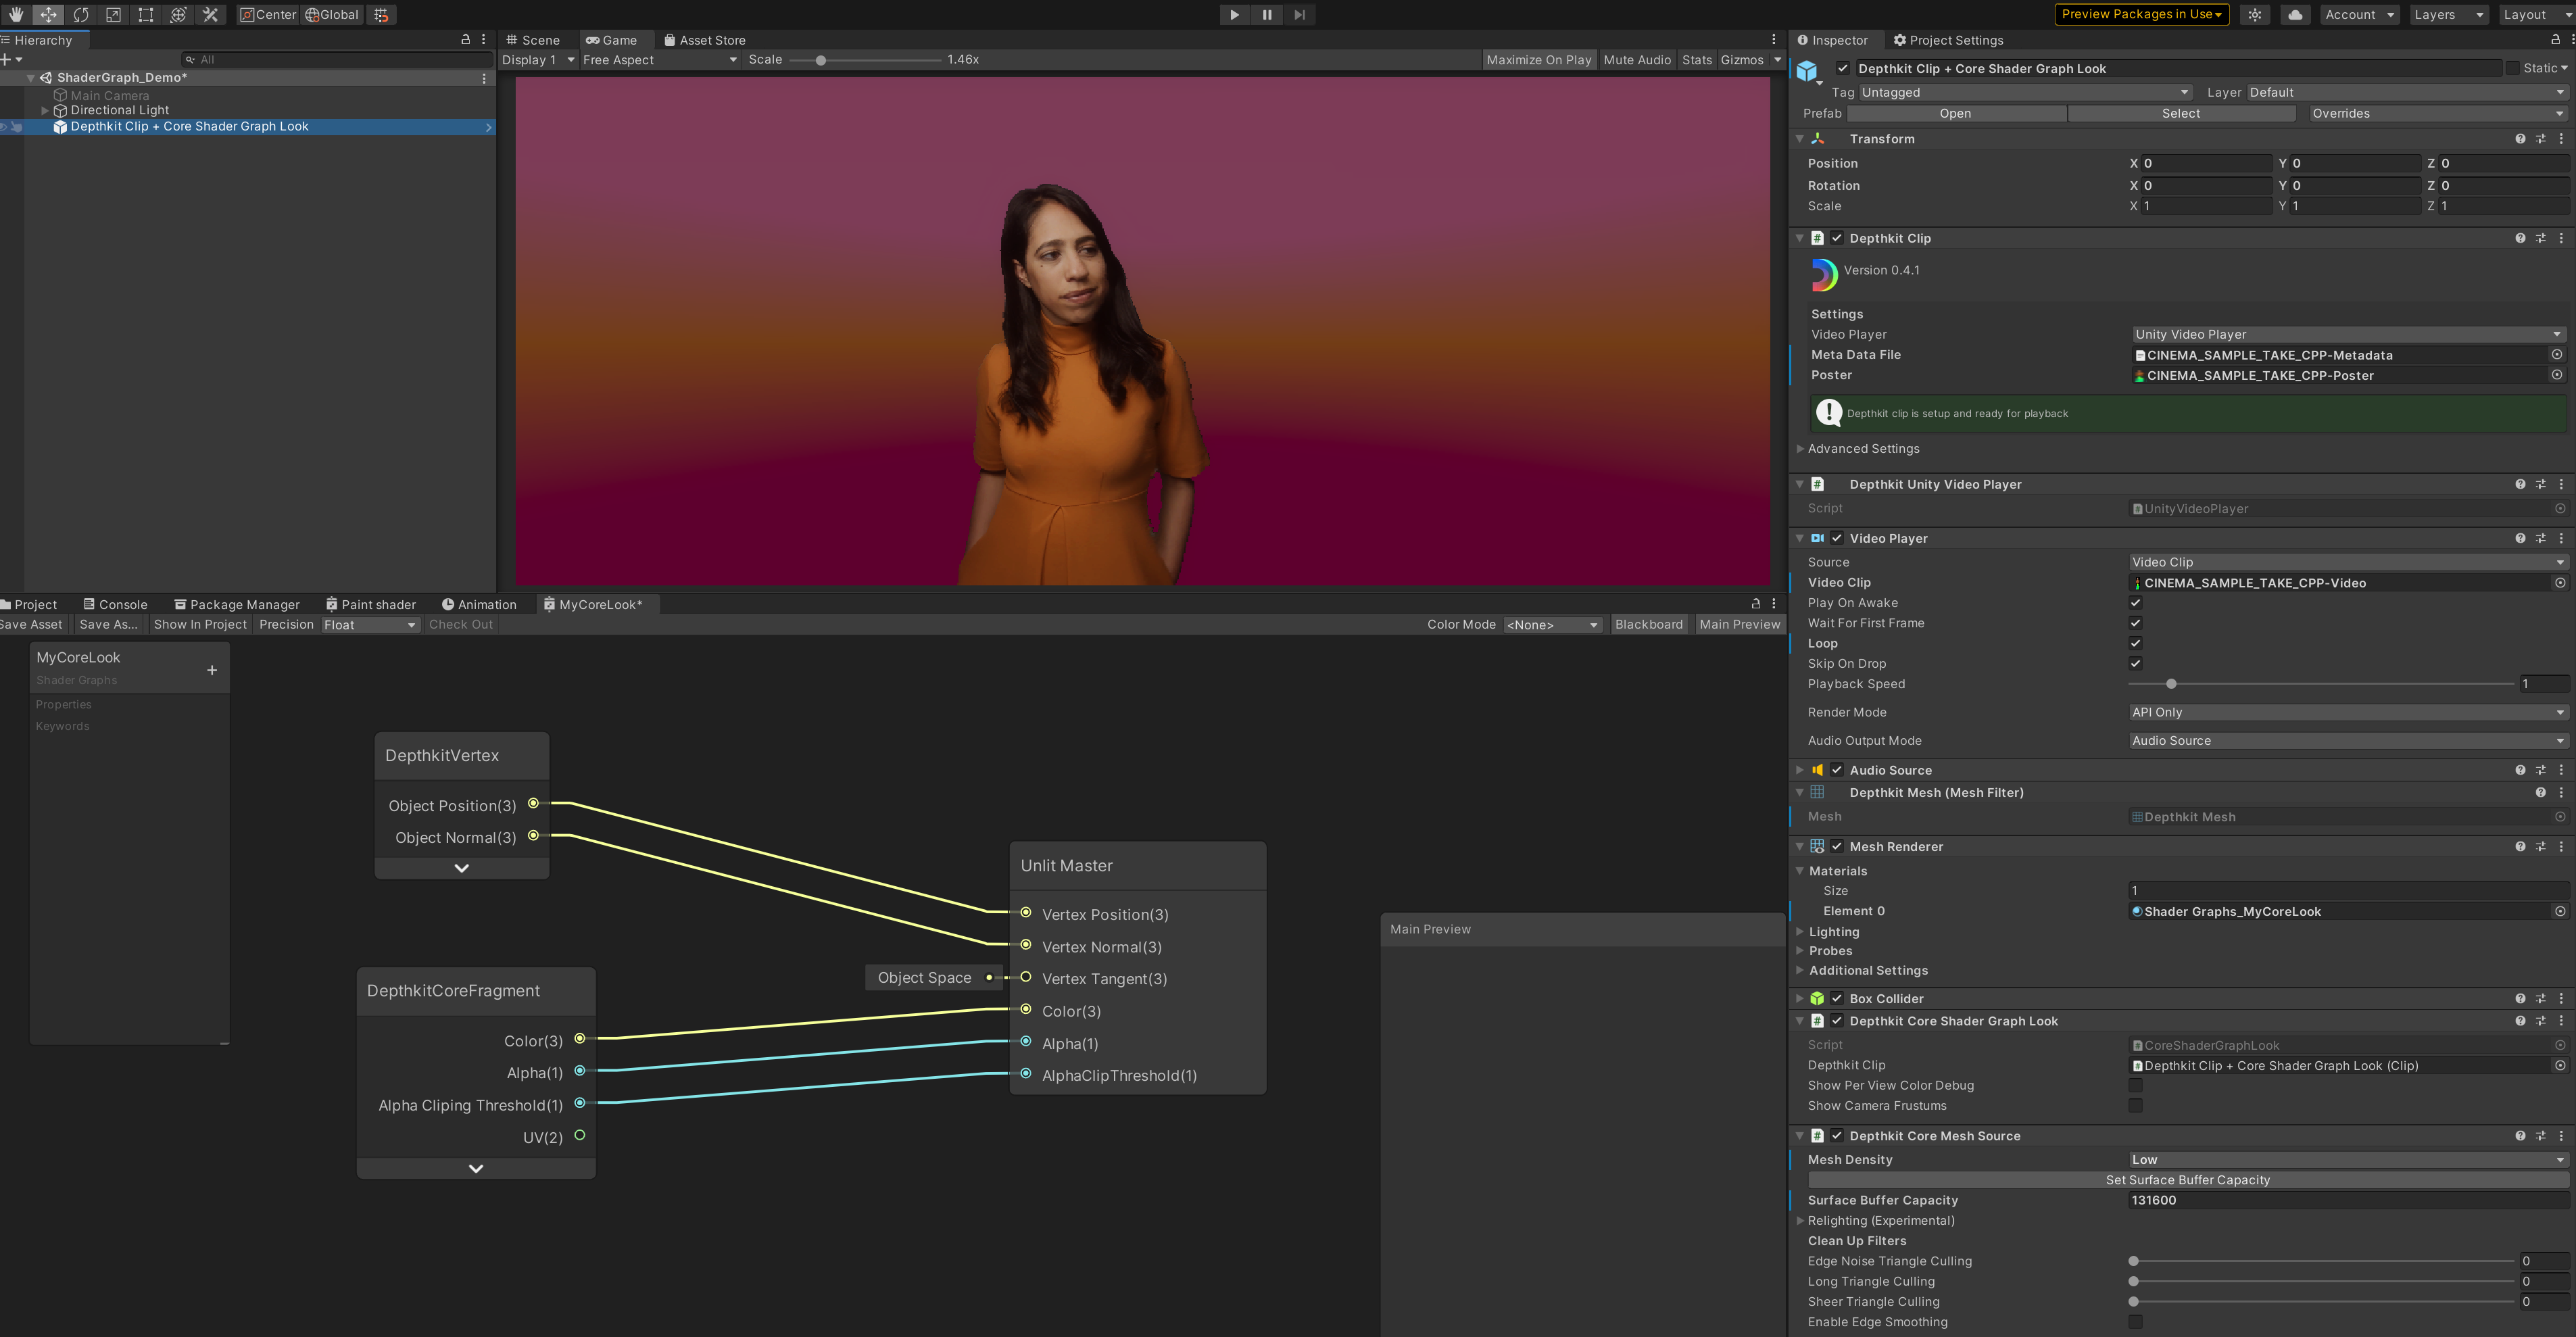Click Set Surface Buffer Capacity button
2576x1337 pixels.
(x=2187, y=1180)
